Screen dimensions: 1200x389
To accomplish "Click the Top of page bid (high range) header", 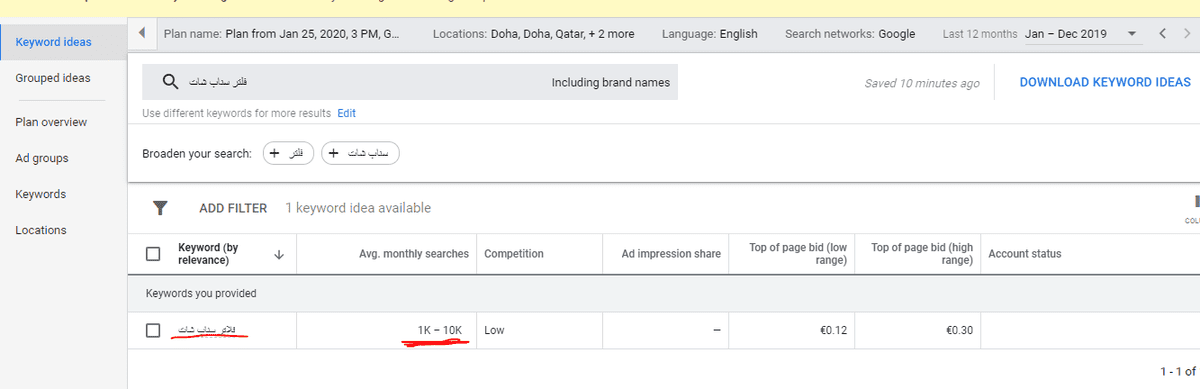I will (922, 254).
